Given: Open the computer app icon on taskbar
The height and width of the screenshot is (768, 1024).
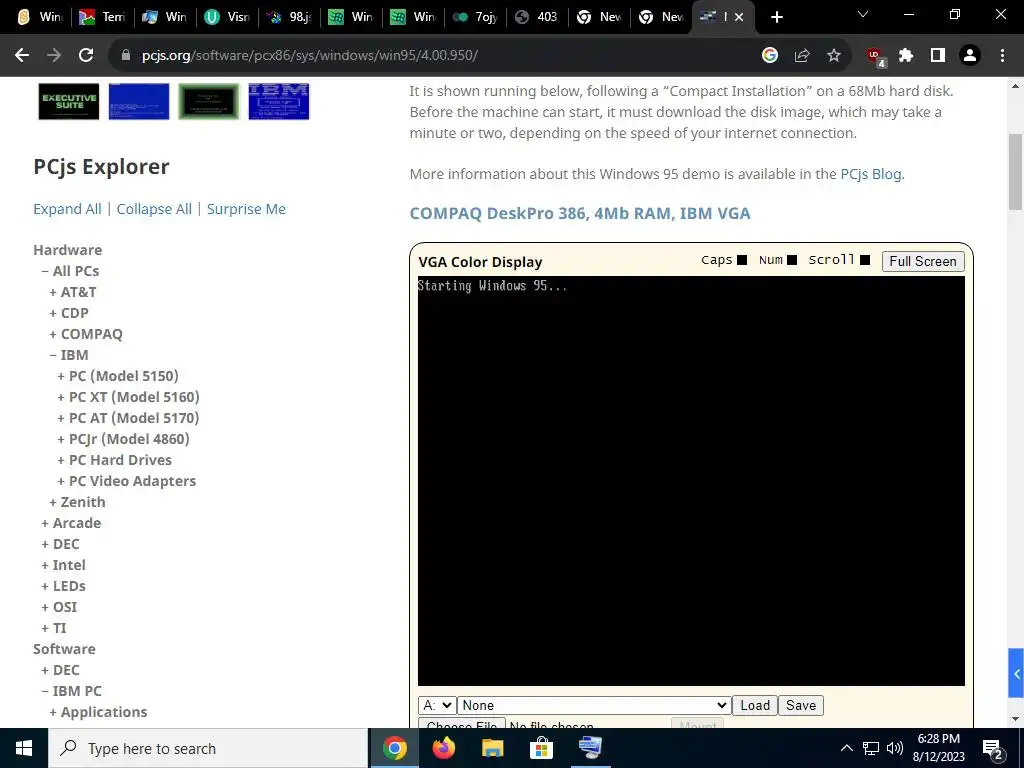Looking at the screenshot, I should 590,748.
